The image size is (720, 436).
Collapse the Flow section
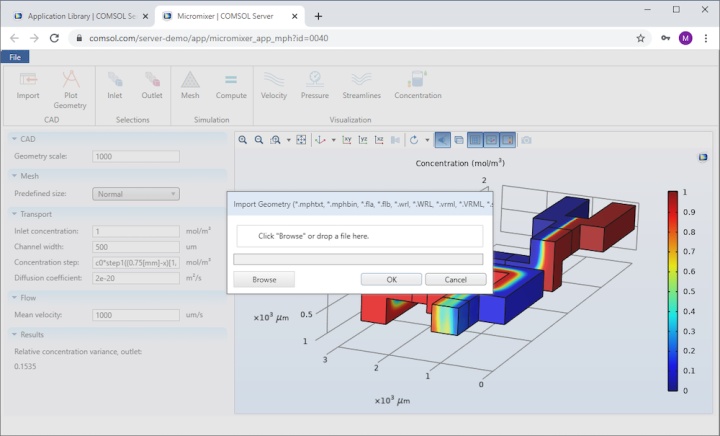[x=14, y=297]
